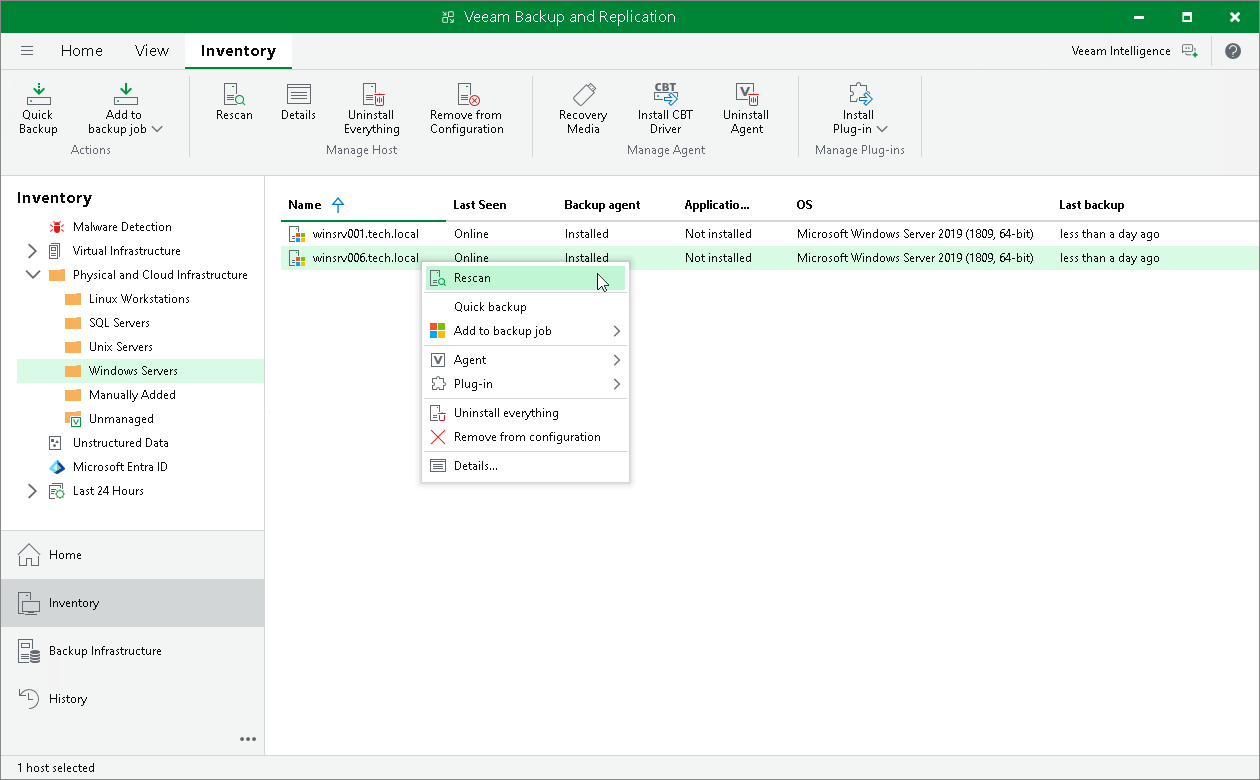Select the Linux Workstations folder
The height and width of the screenshot is (780, 1260).
coord(139,299)
